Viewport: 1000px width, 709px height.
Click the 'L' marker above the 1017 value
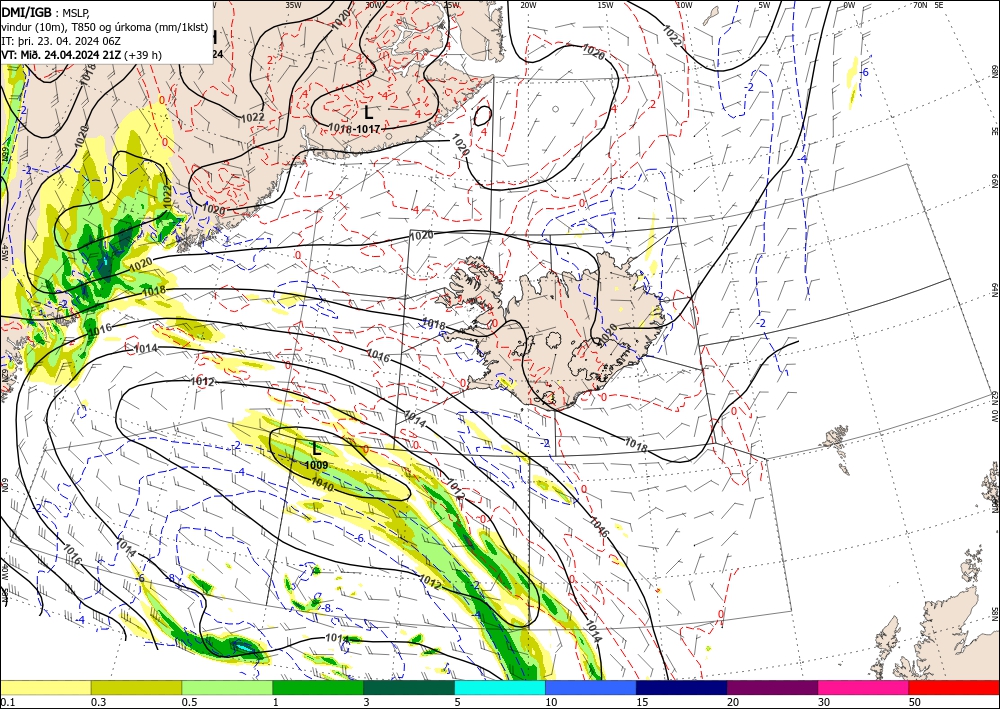(x=369, y=113)
